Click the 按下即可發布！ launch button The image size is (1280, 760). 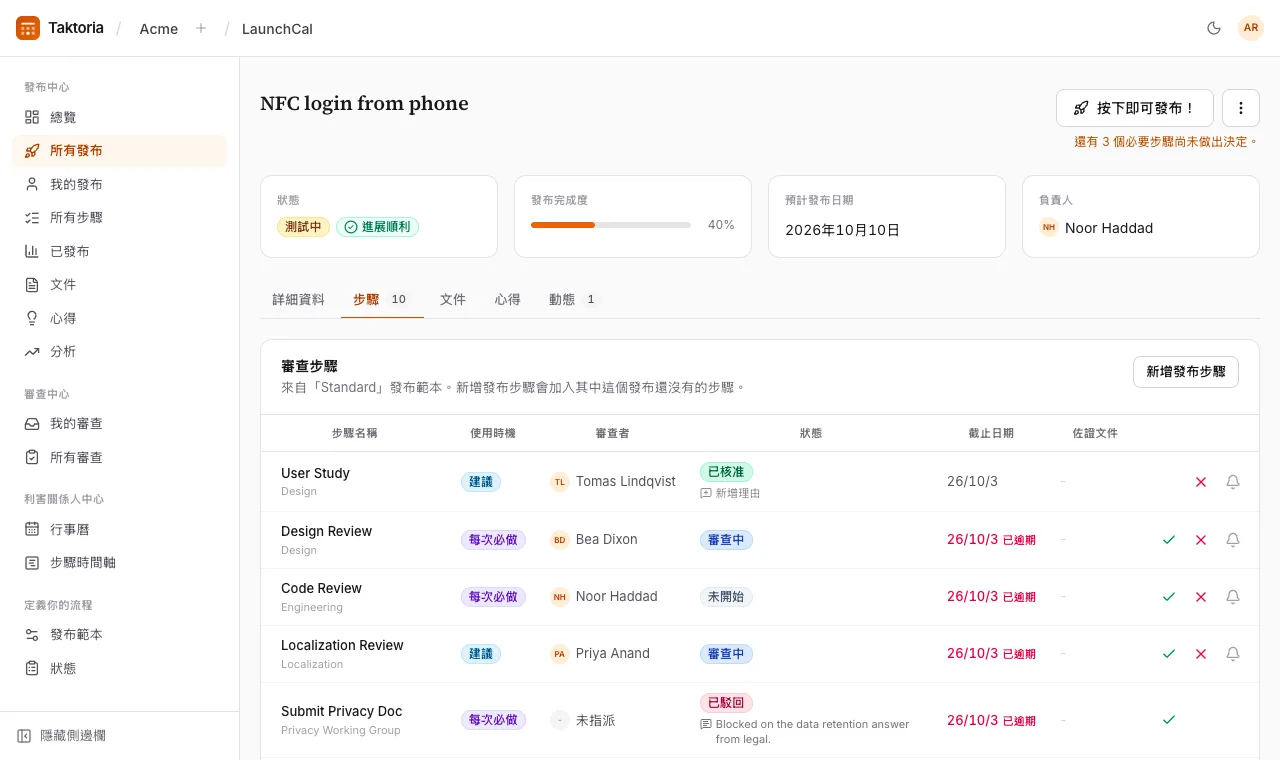(1135, 108)
